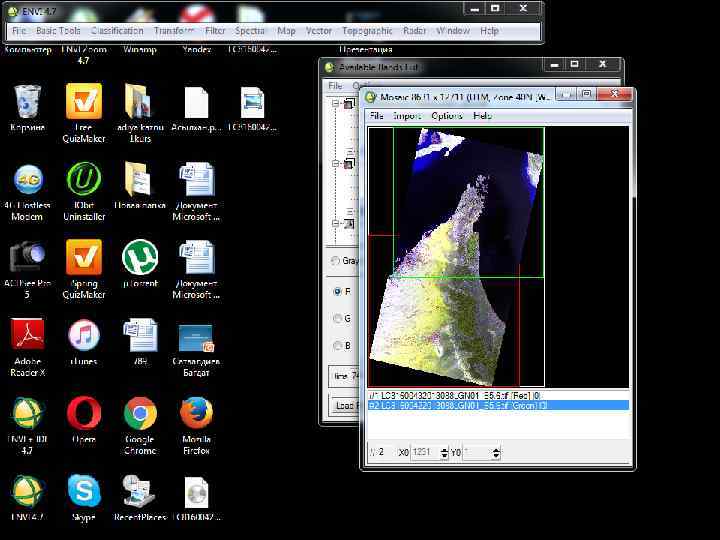Click the green-outlined image in mosaic preview
This screenshot has height=540, width=720.
[x=468, y=202]
